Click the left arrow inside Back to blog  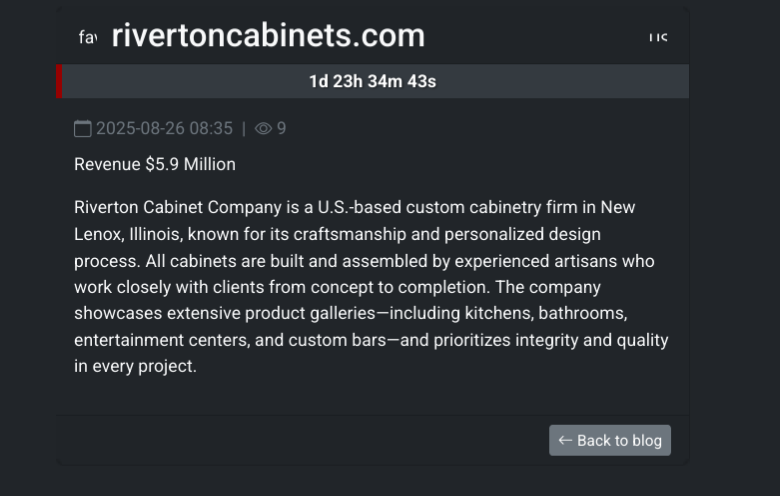click(x=565, y=440)
